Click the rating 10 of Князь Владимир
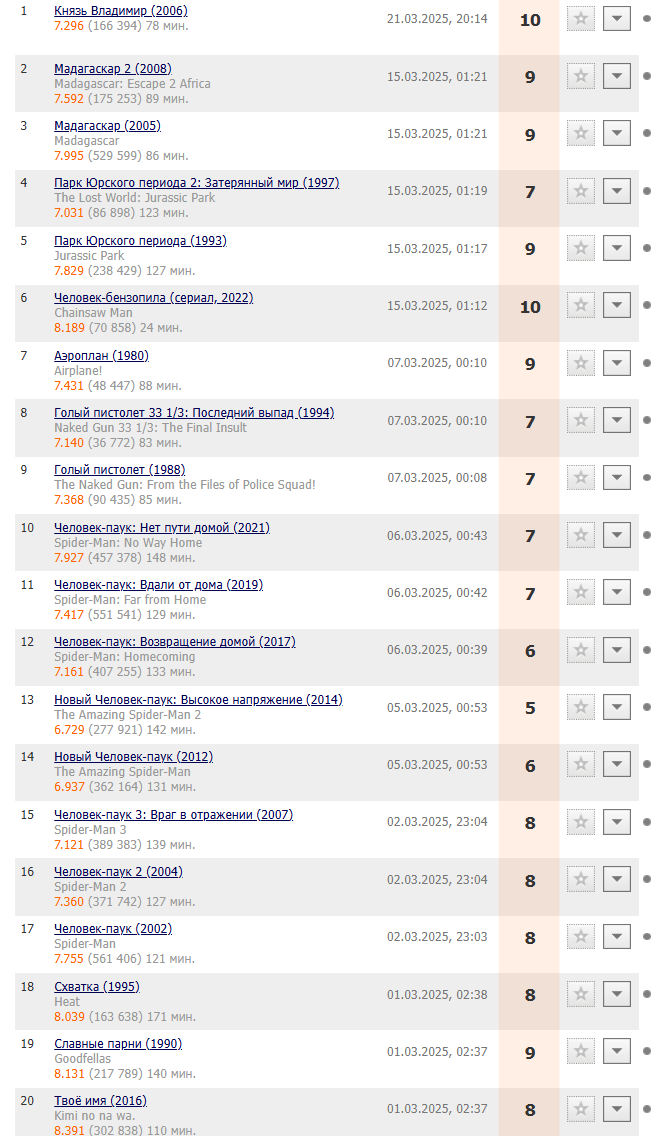 point(530,20)
